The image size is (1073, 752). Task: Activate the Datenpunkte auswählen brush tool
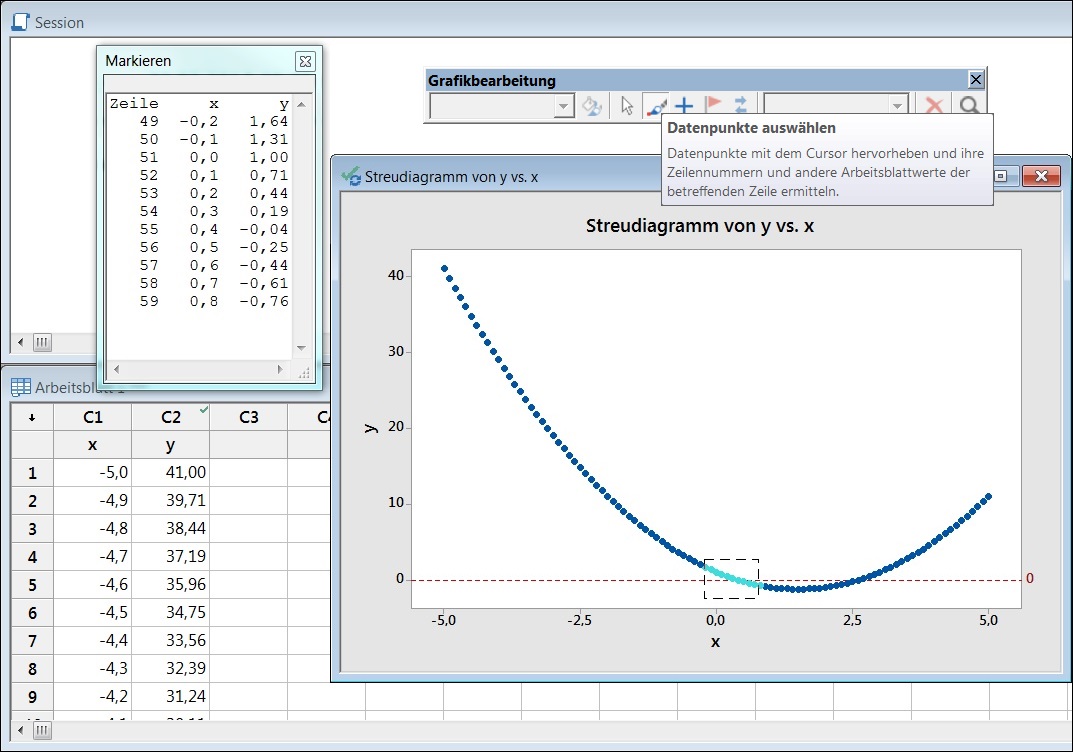tap(656, 106)
